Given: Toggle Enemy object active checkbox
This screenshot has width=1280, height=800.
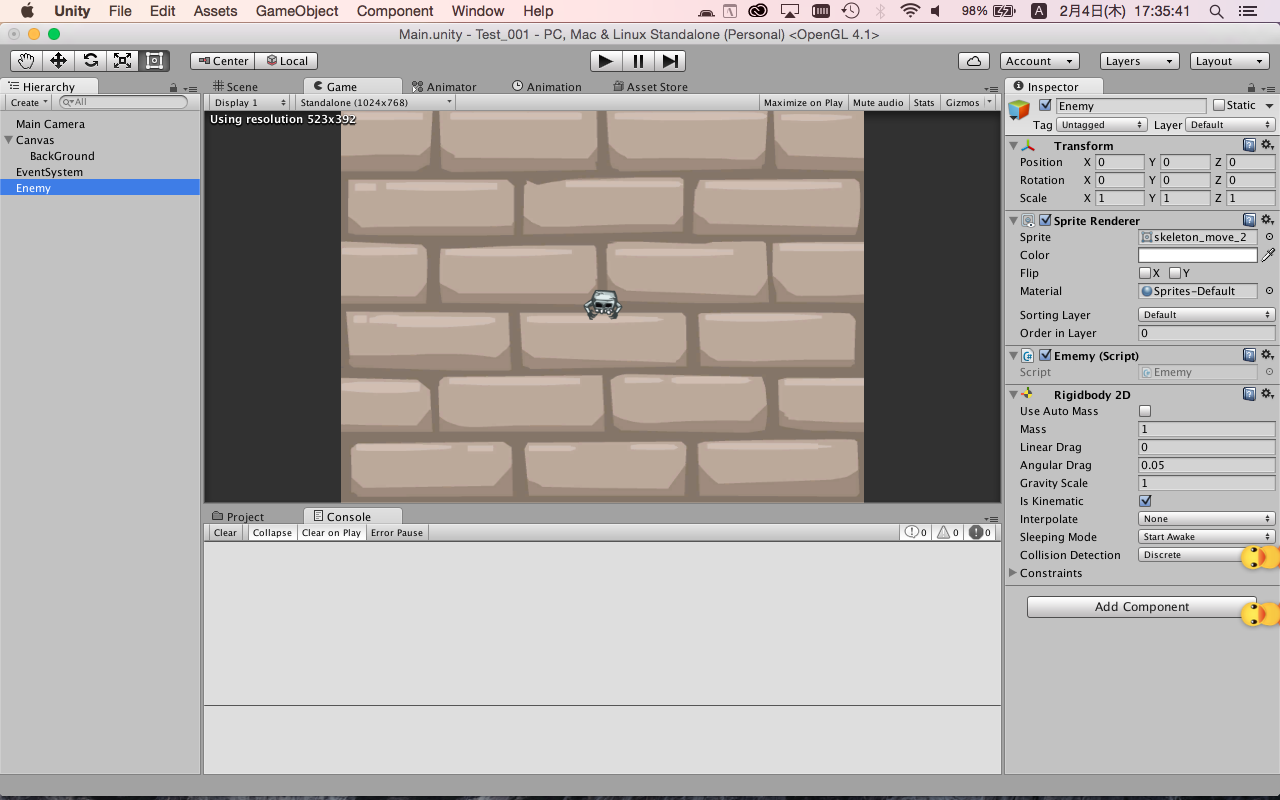Looking at the screenshot, I should point(1045,105).
